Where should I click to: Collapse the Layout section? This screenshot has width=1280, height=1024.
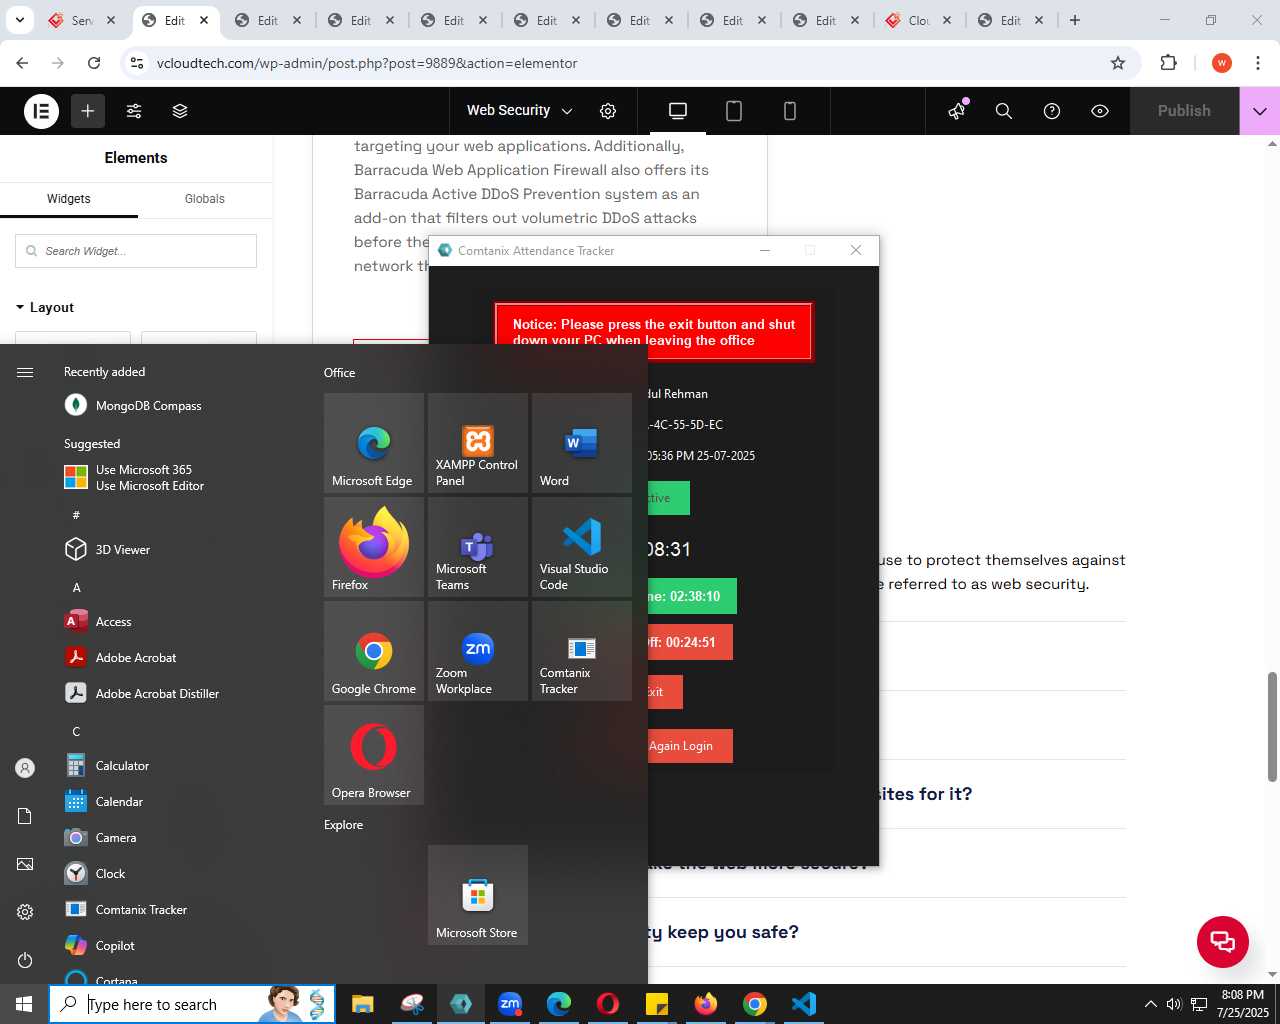(x=45, y=307)
